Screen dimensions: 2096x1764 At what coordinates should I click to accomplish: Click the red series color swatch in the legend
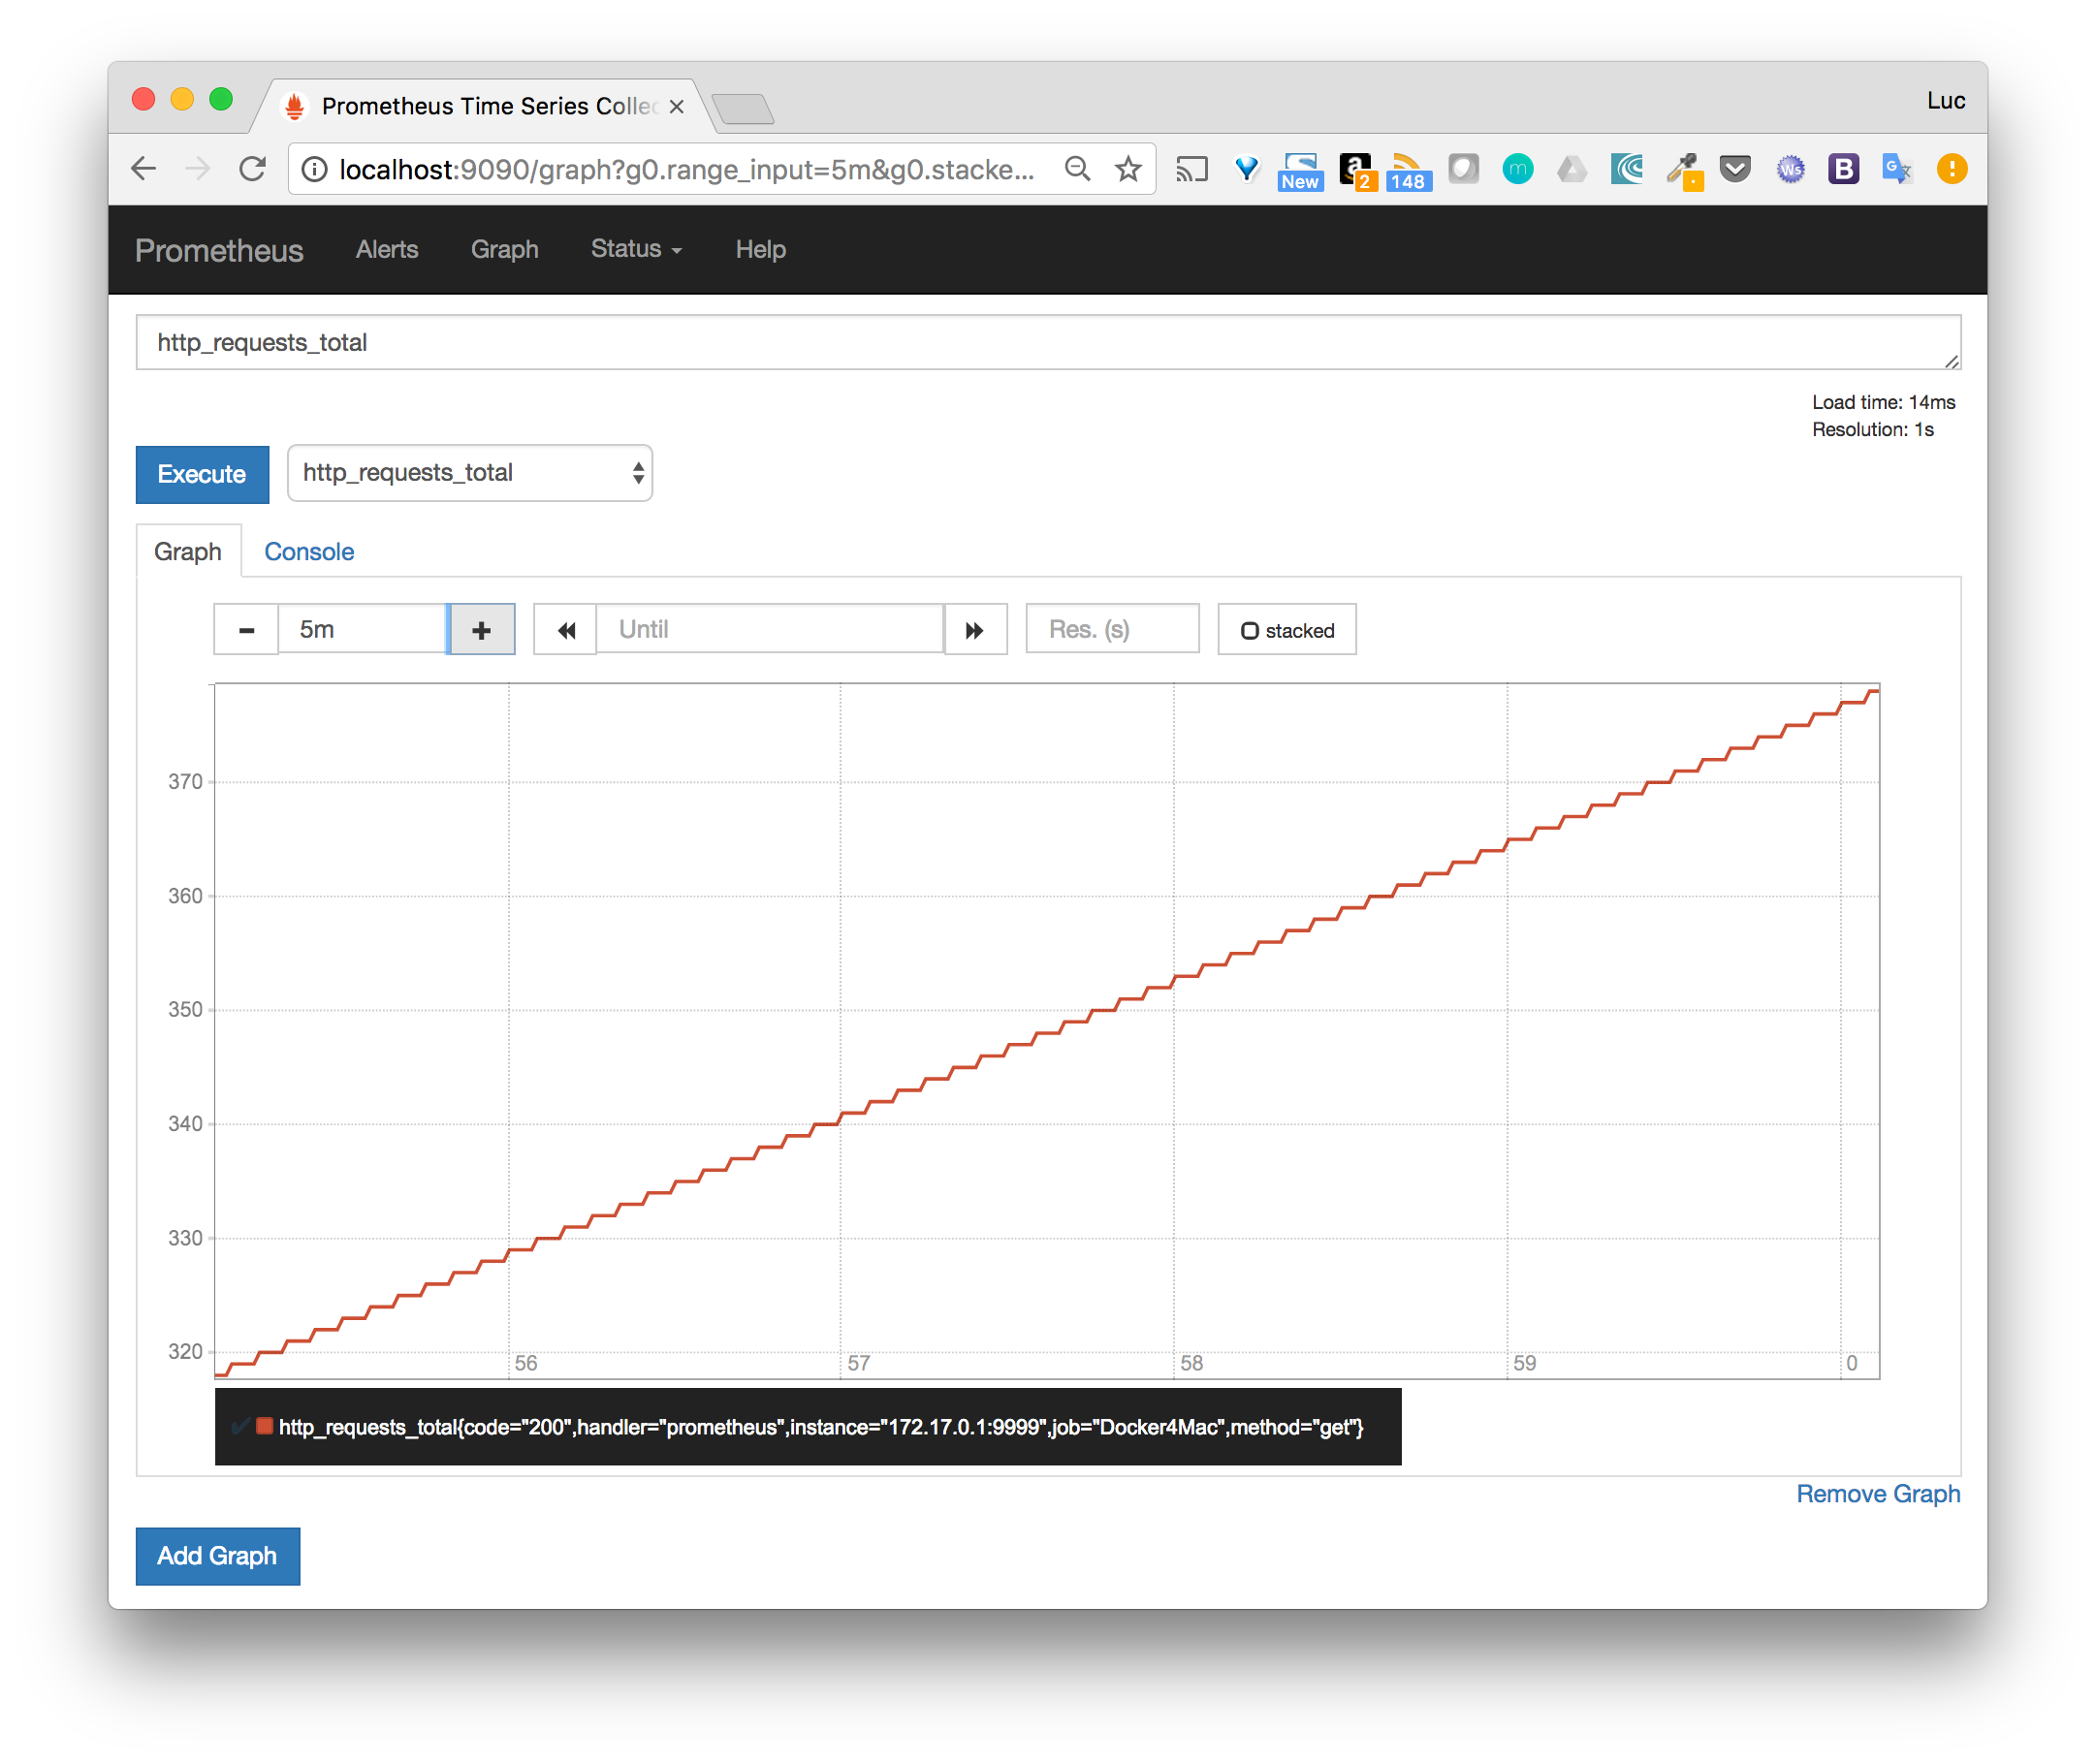[265, 1427]
